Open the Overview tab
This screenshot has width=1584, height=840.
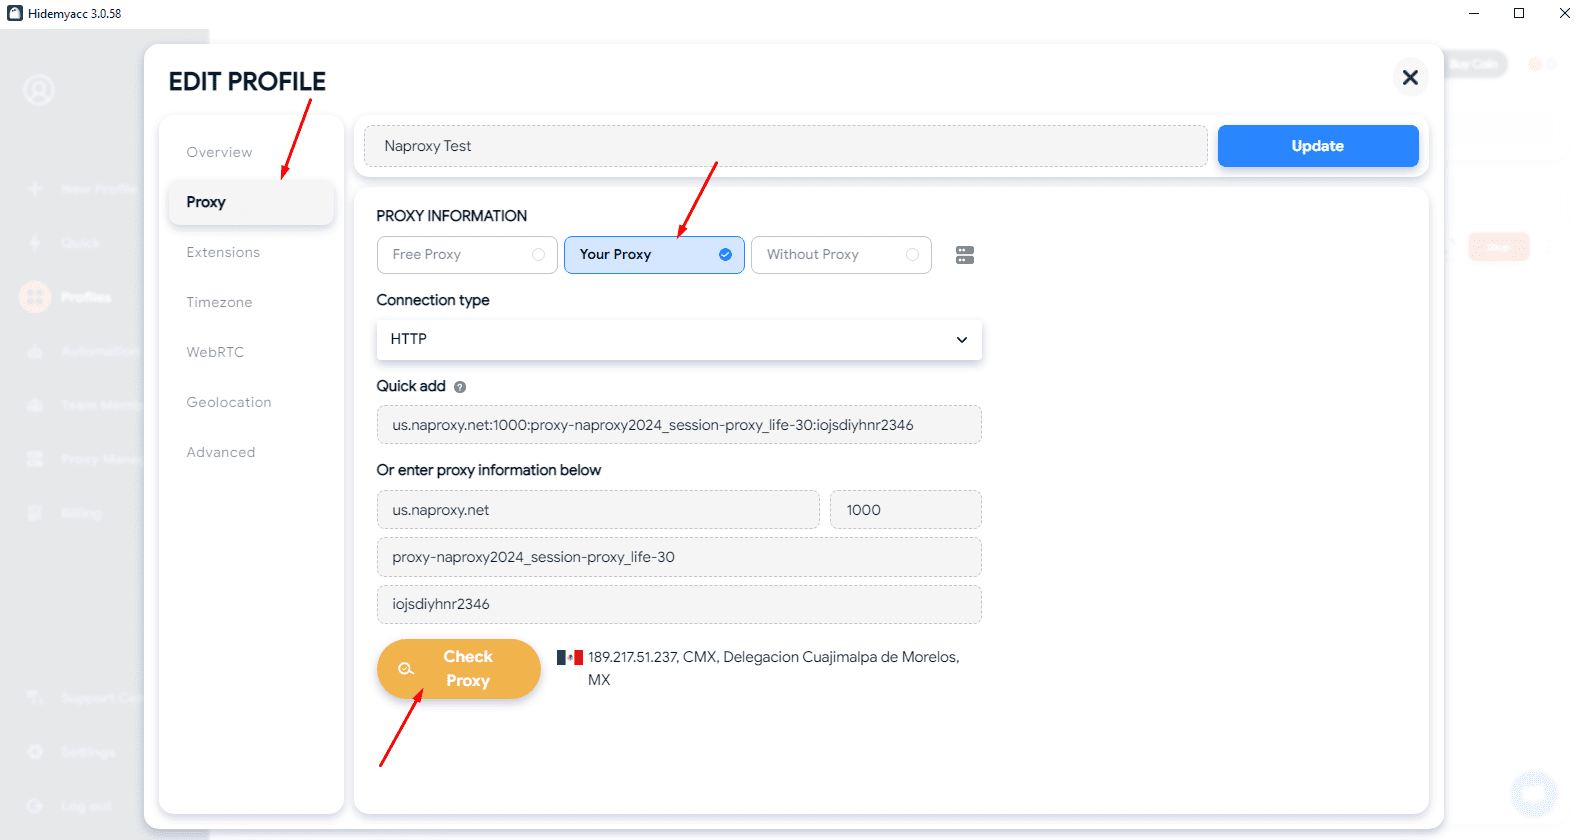[x=219, y=152]
